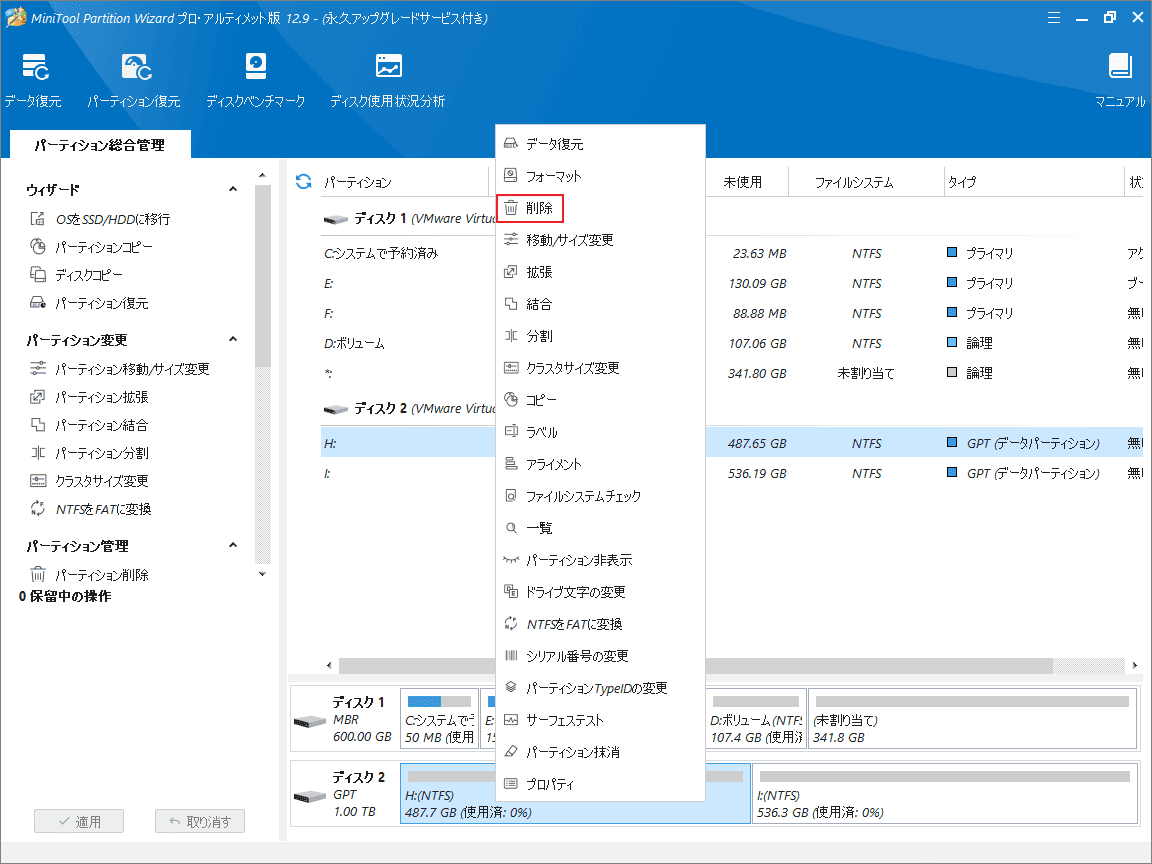Select 結合 in context menu
The height and width of the screenshot is (864, 1152).
(600, 304)
